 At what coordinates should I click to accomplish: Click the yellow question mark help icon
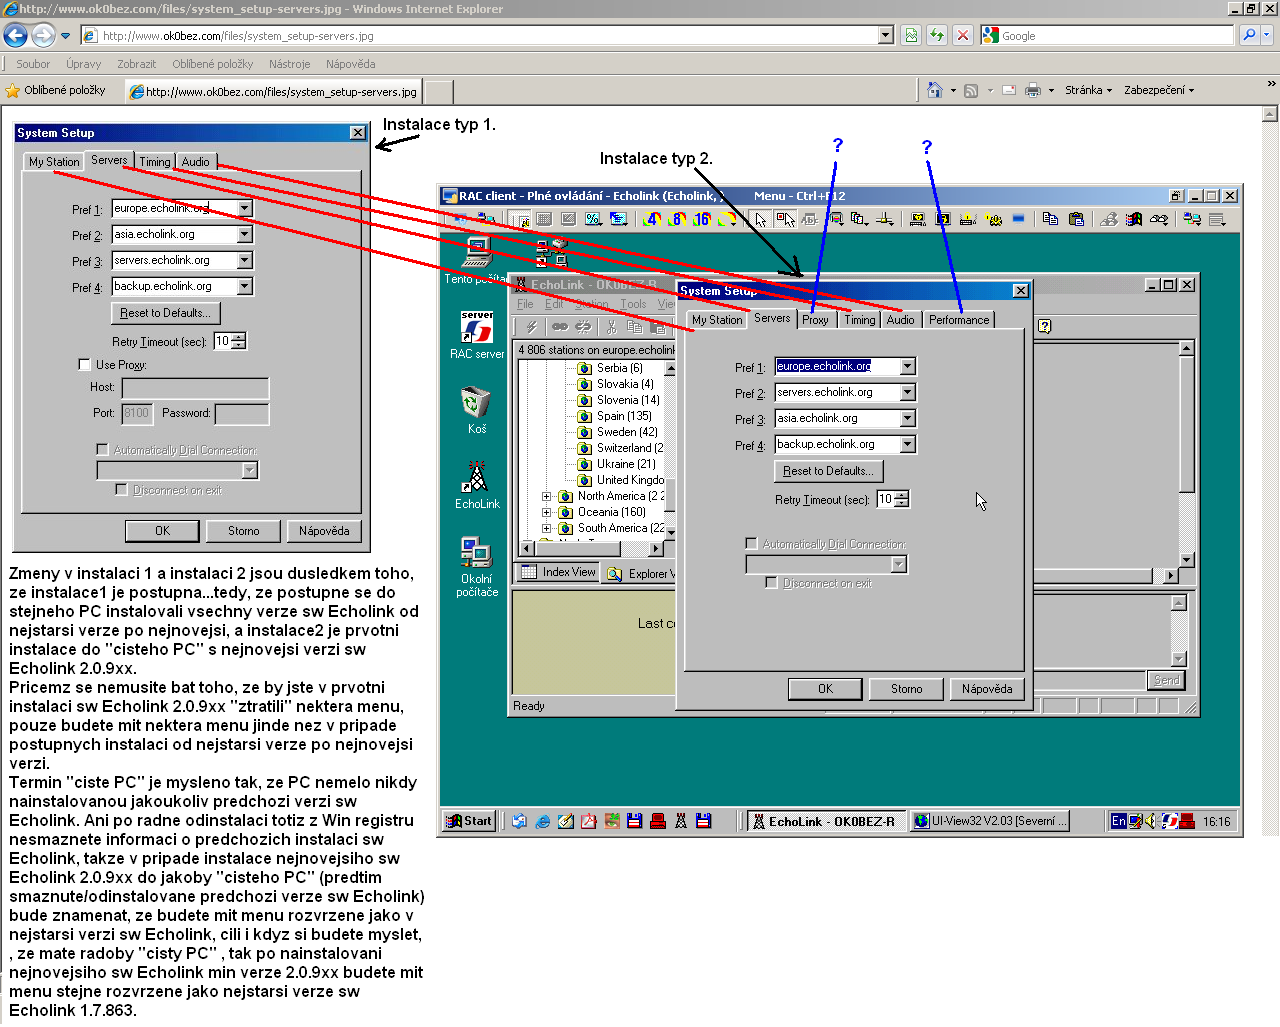[1044, 326]
